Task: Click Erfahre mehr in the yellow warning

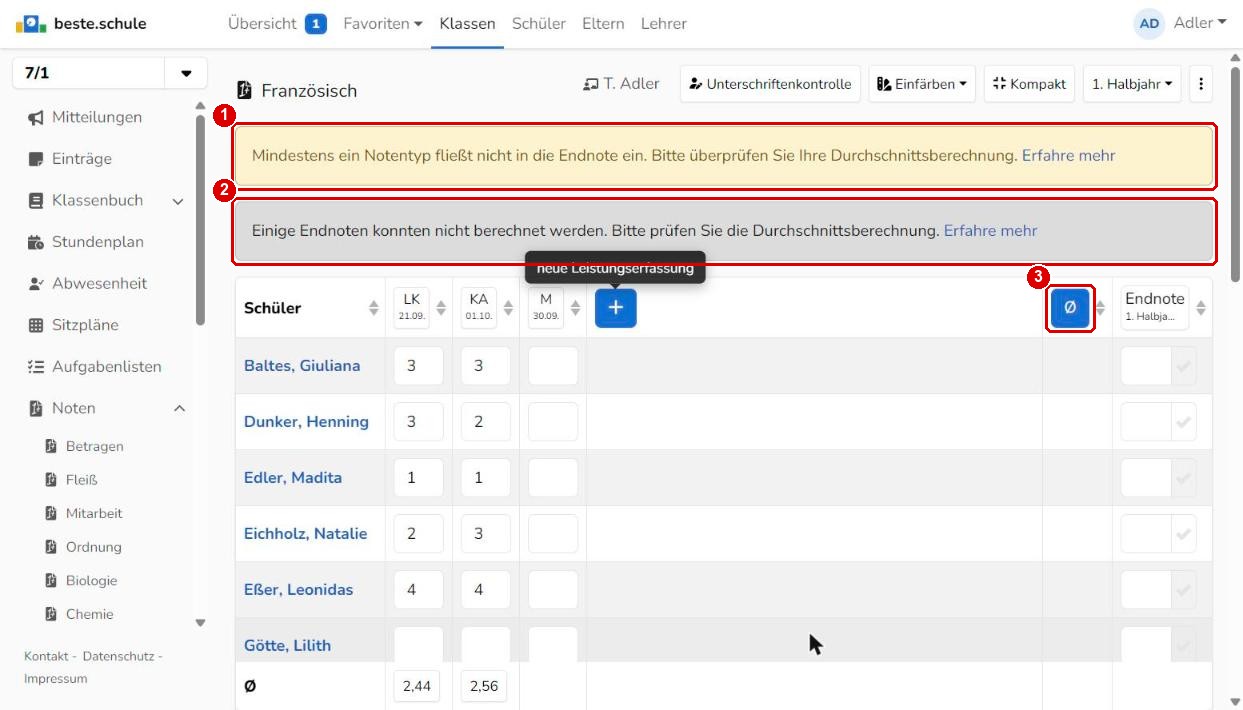Action: [1068, 155]
